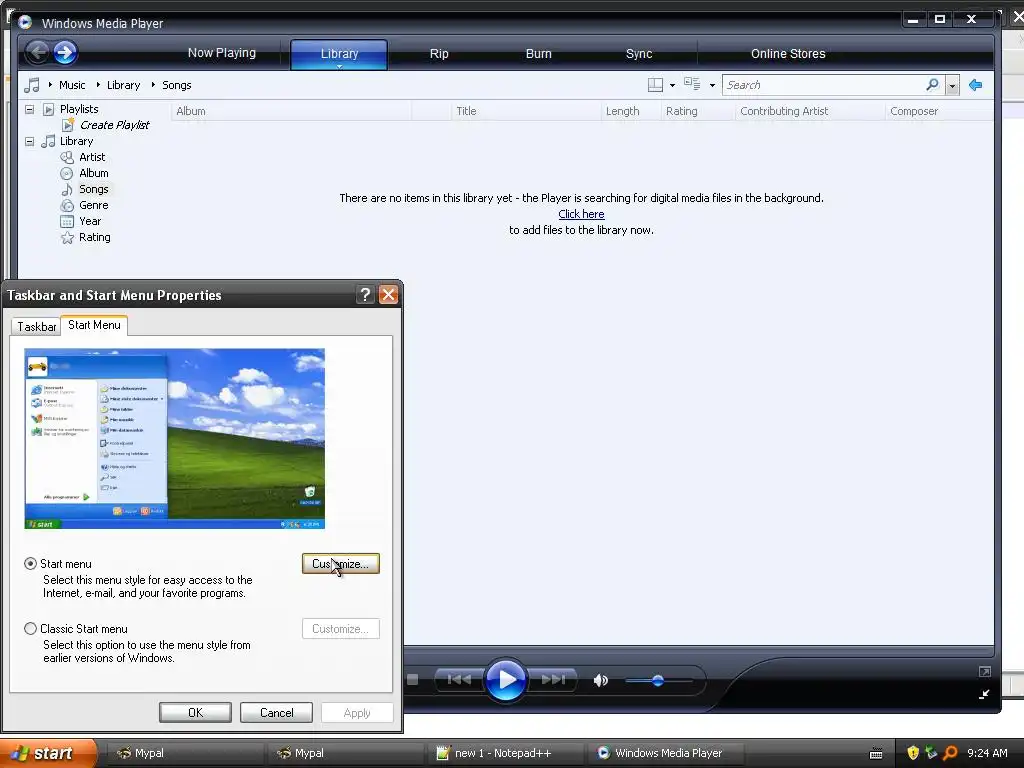Viewport: 1024px width, 768px height.
Task: Open the Online Stores tab
Action: tap(788, 54)
